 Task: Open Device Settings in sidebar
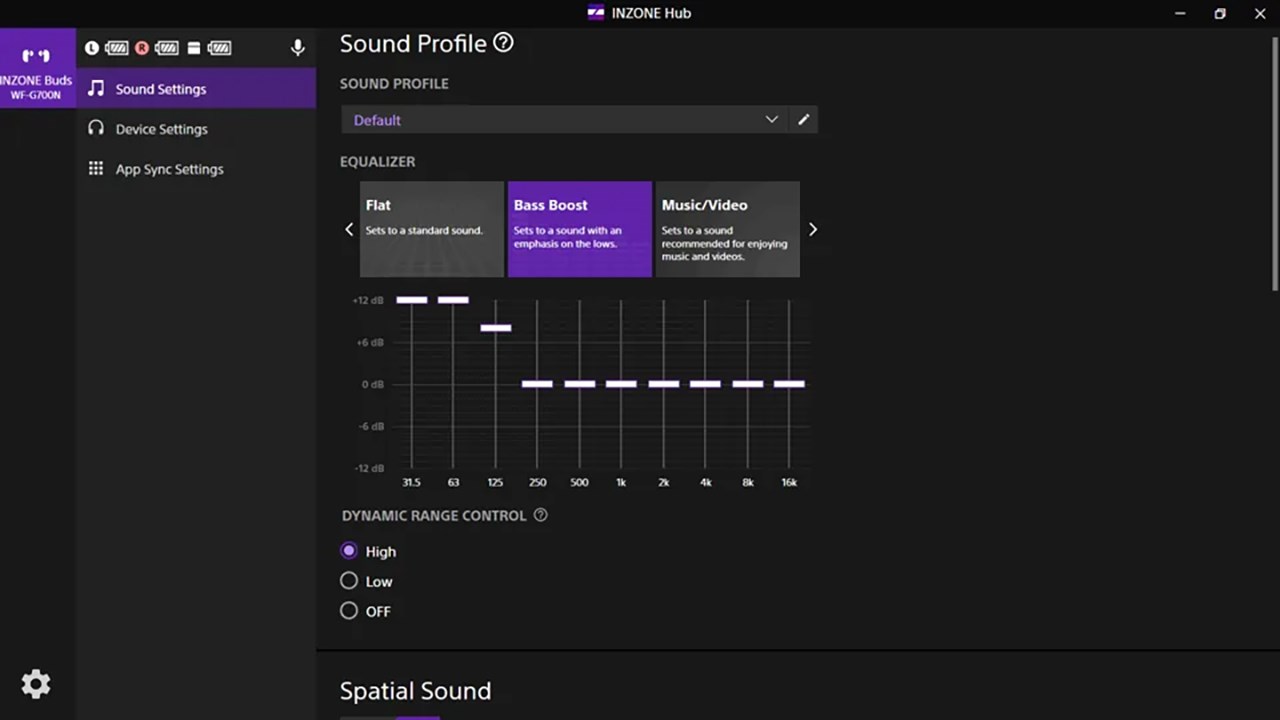tap(196, 128)
